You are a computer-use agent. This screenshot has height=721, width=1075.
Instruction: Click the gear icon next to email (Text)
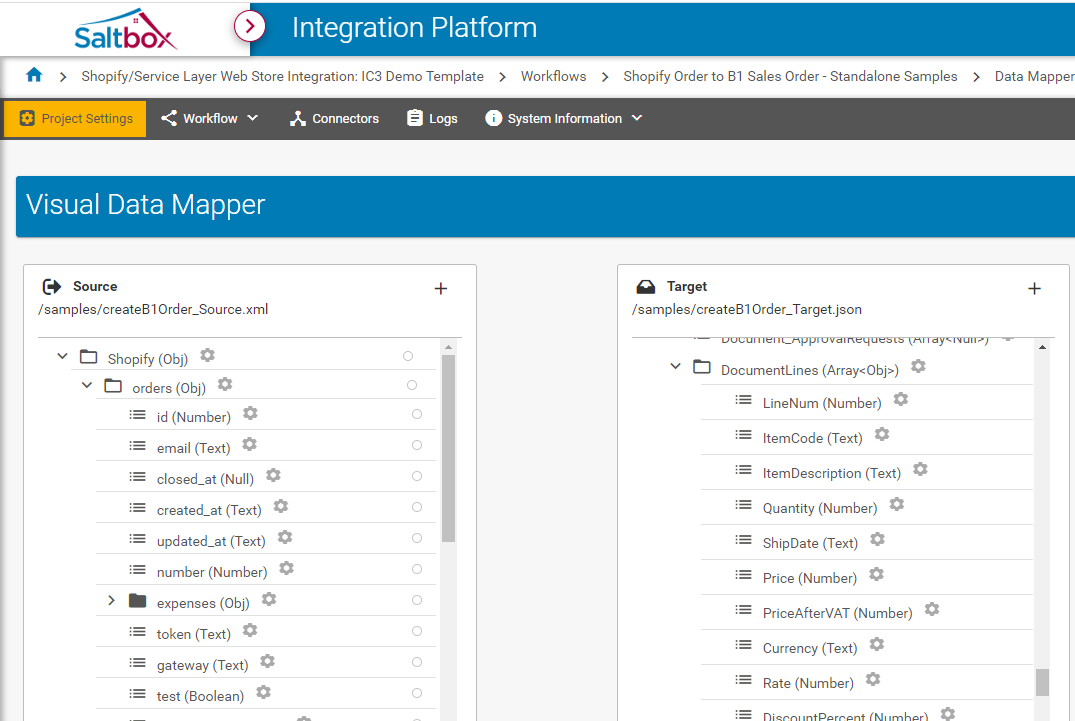(250, 445)
